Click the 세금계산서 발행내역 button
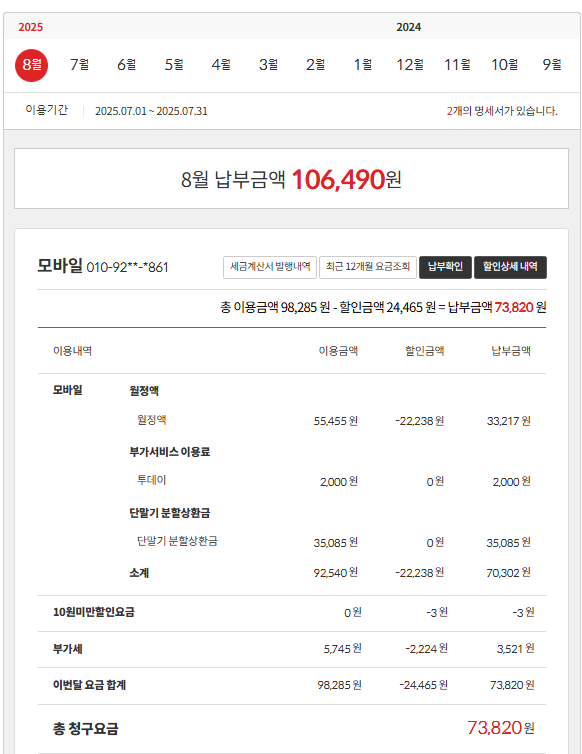Image resolution: width=582 pixels, height=754 pixels. [x=270, y=267]
